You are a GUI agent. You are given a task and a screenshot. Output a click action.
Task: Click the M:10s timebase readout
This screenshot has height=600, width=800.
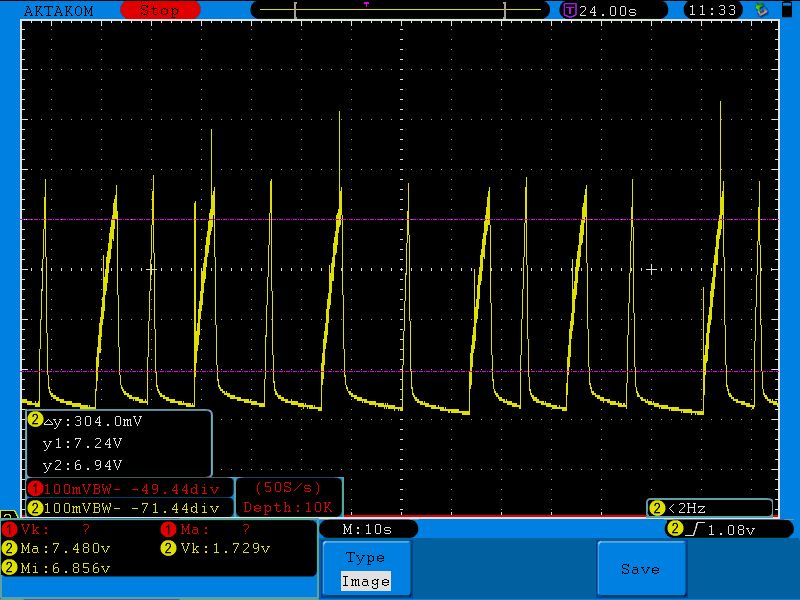click(x=366, y=529)
